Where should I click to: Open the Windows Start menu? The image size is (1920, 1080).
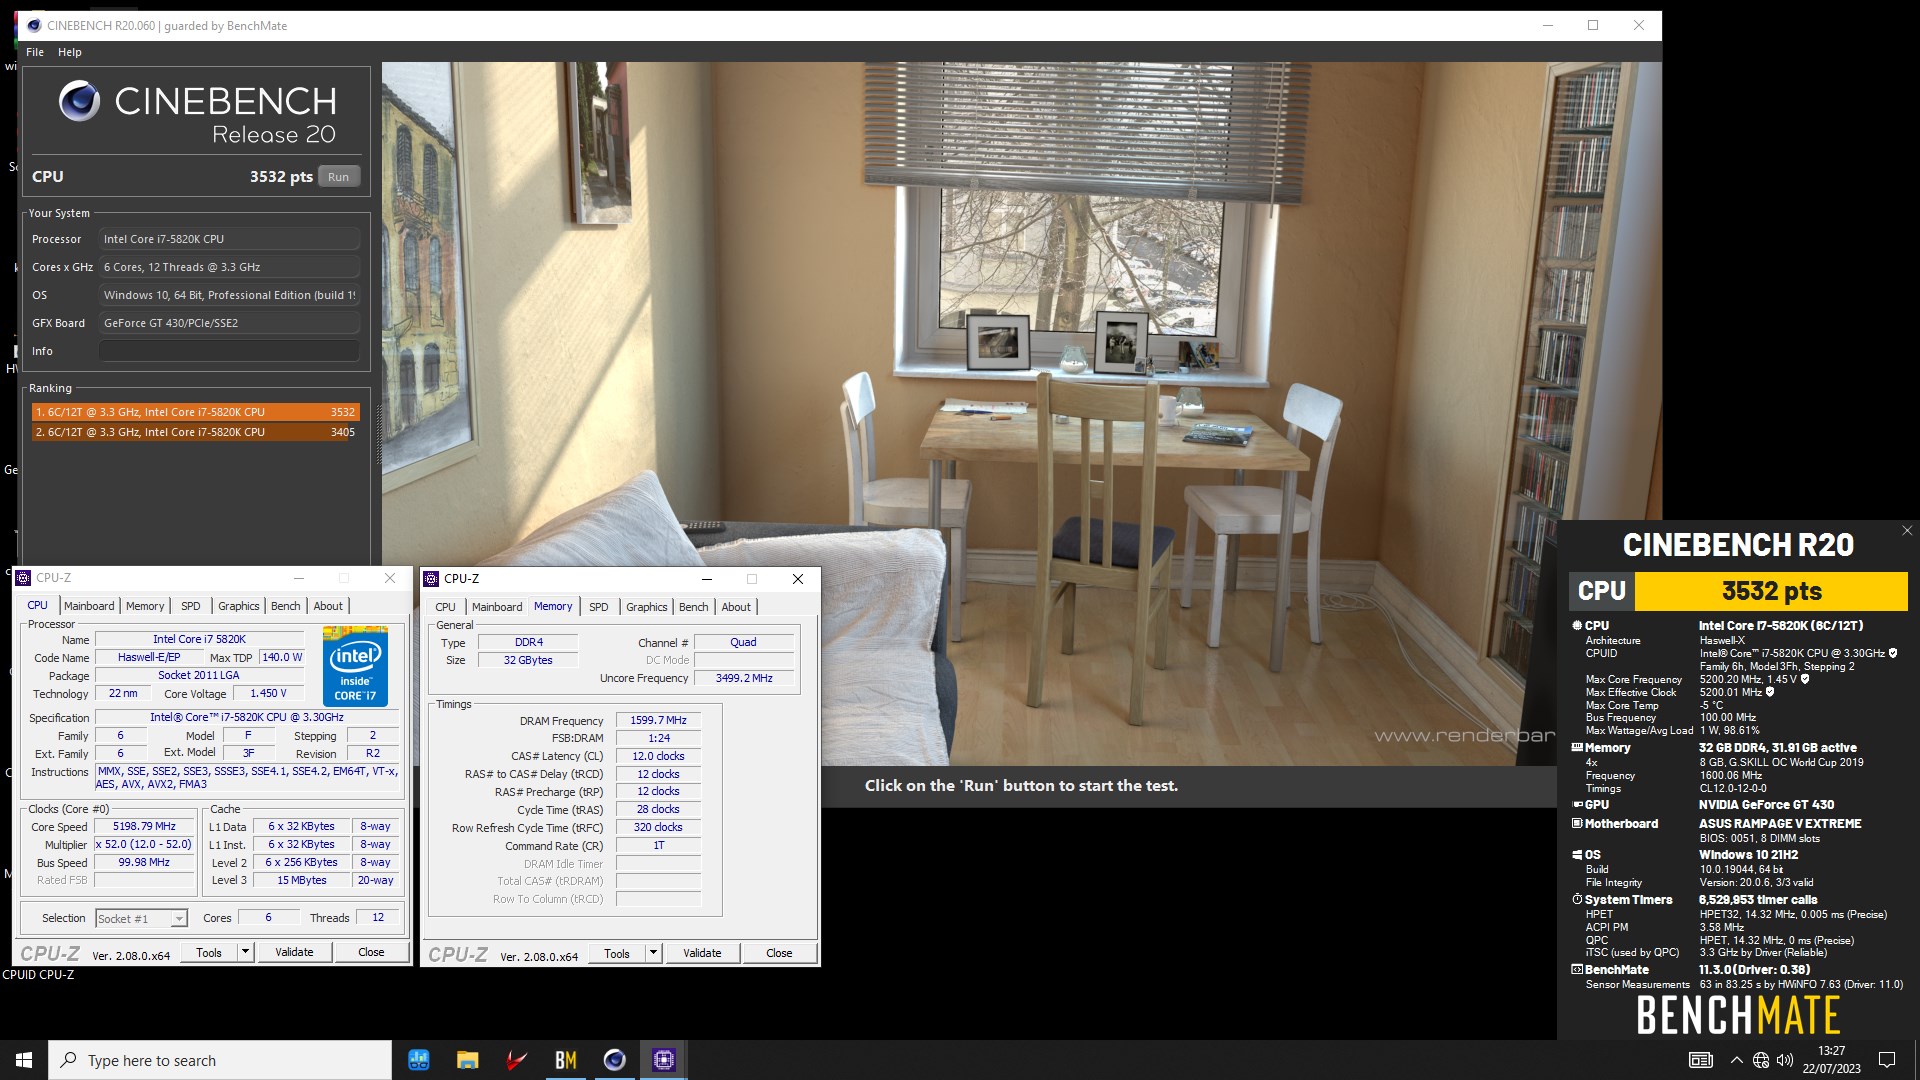pos(24,1060)
